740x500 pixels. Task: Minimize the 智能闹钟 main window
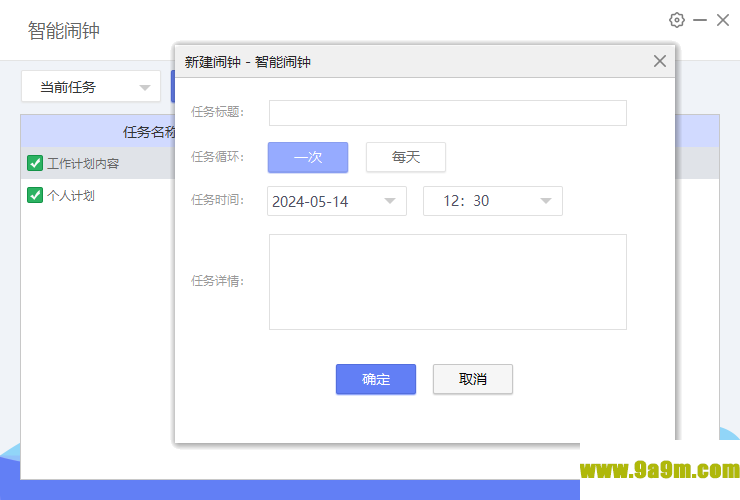pos(699,20)
